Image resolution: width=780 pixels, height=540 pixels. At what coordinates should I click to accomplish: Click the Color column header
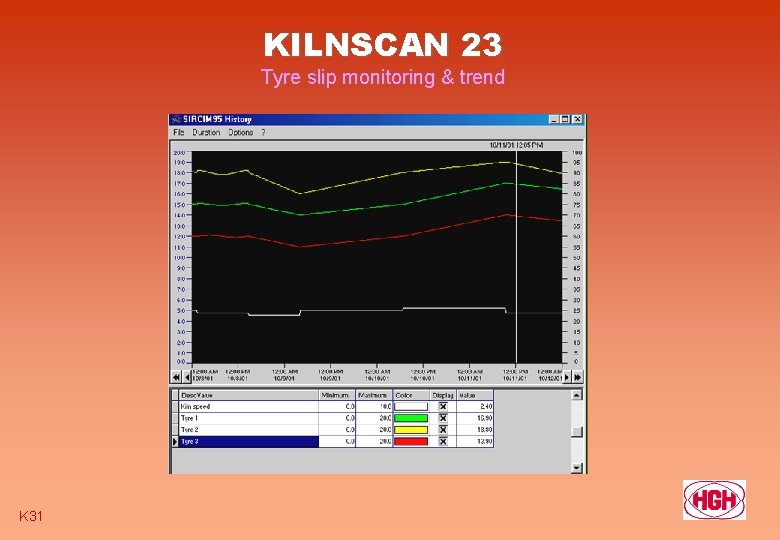click(x=411, y=395)
